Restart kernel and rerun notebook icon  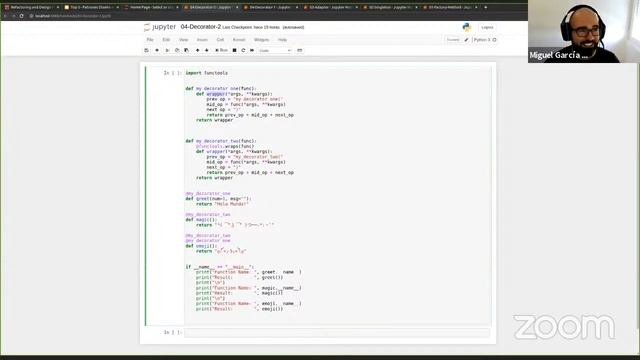(x=252, y=50)
